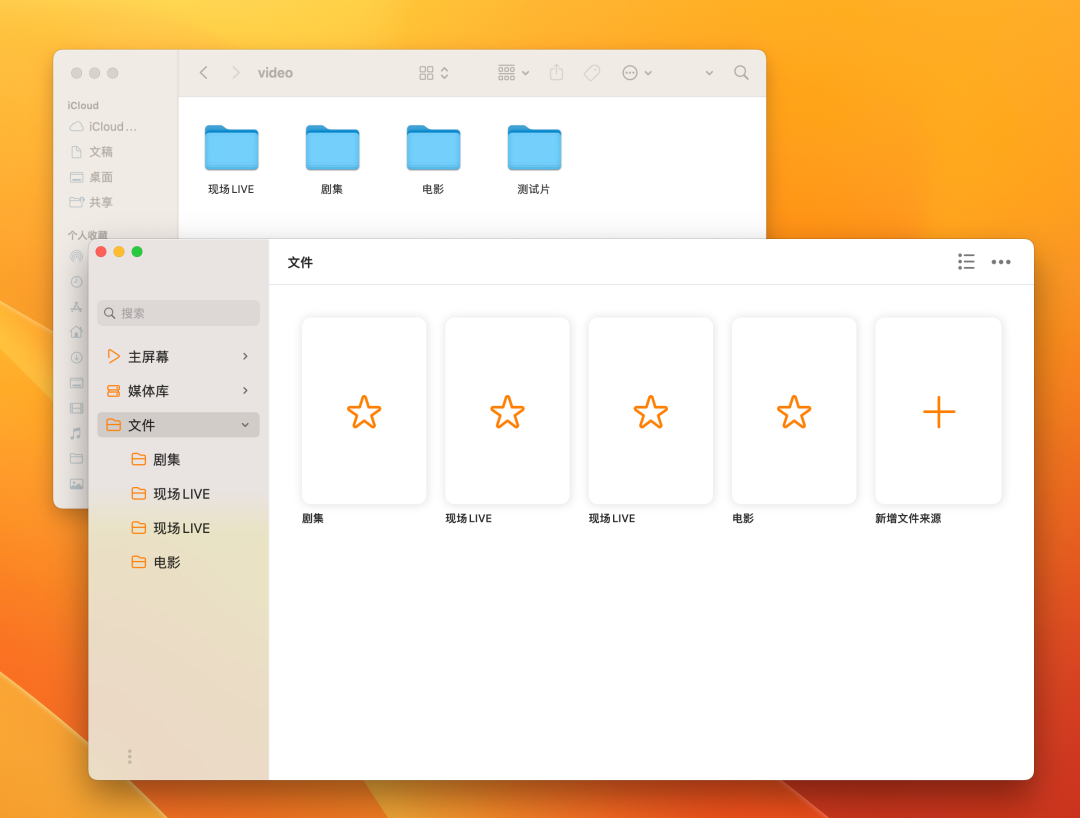1080x818 pixels.
Task: Click the Music note icon in Finder sidebar
Action: pyautogui.click(x=76, y=433)
